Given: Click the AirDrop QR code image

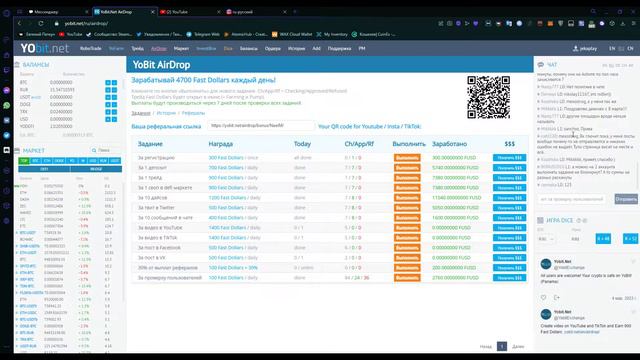Looking at the screenshot, I should click(x=489, y=97).
